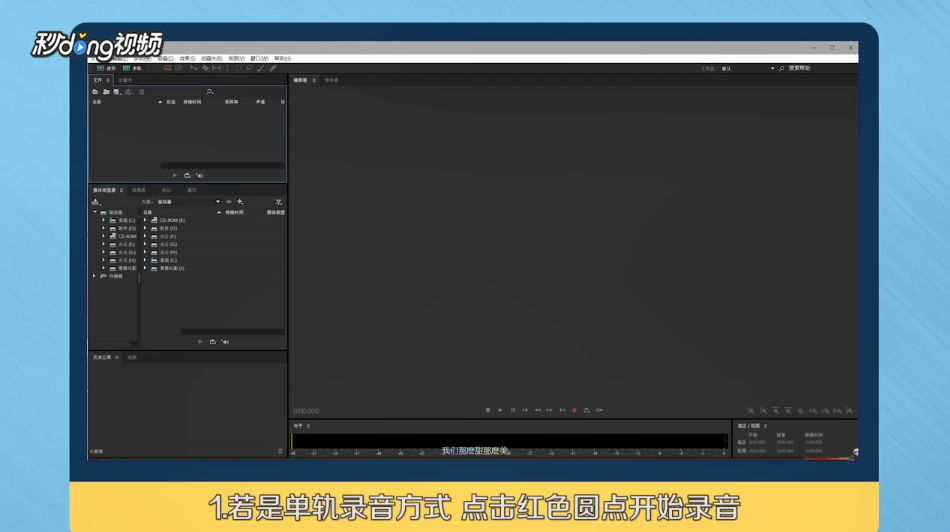Open the 窗口(W) menu
The width and height of the screenshot is (950, 532).
(259, 59)
